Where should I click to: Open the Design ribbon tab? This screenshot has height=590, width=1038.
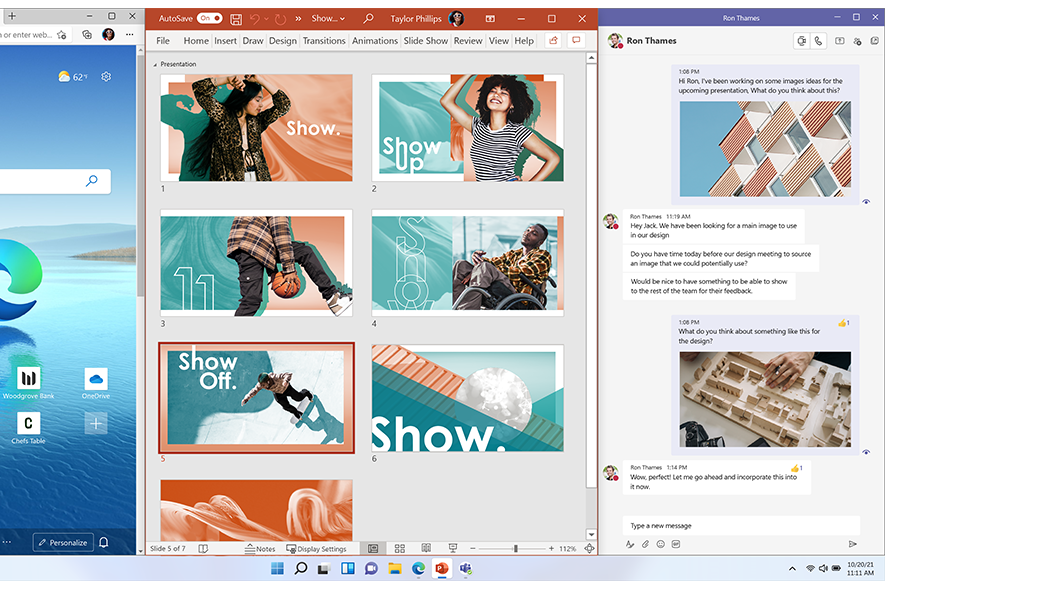click(283, 41)
